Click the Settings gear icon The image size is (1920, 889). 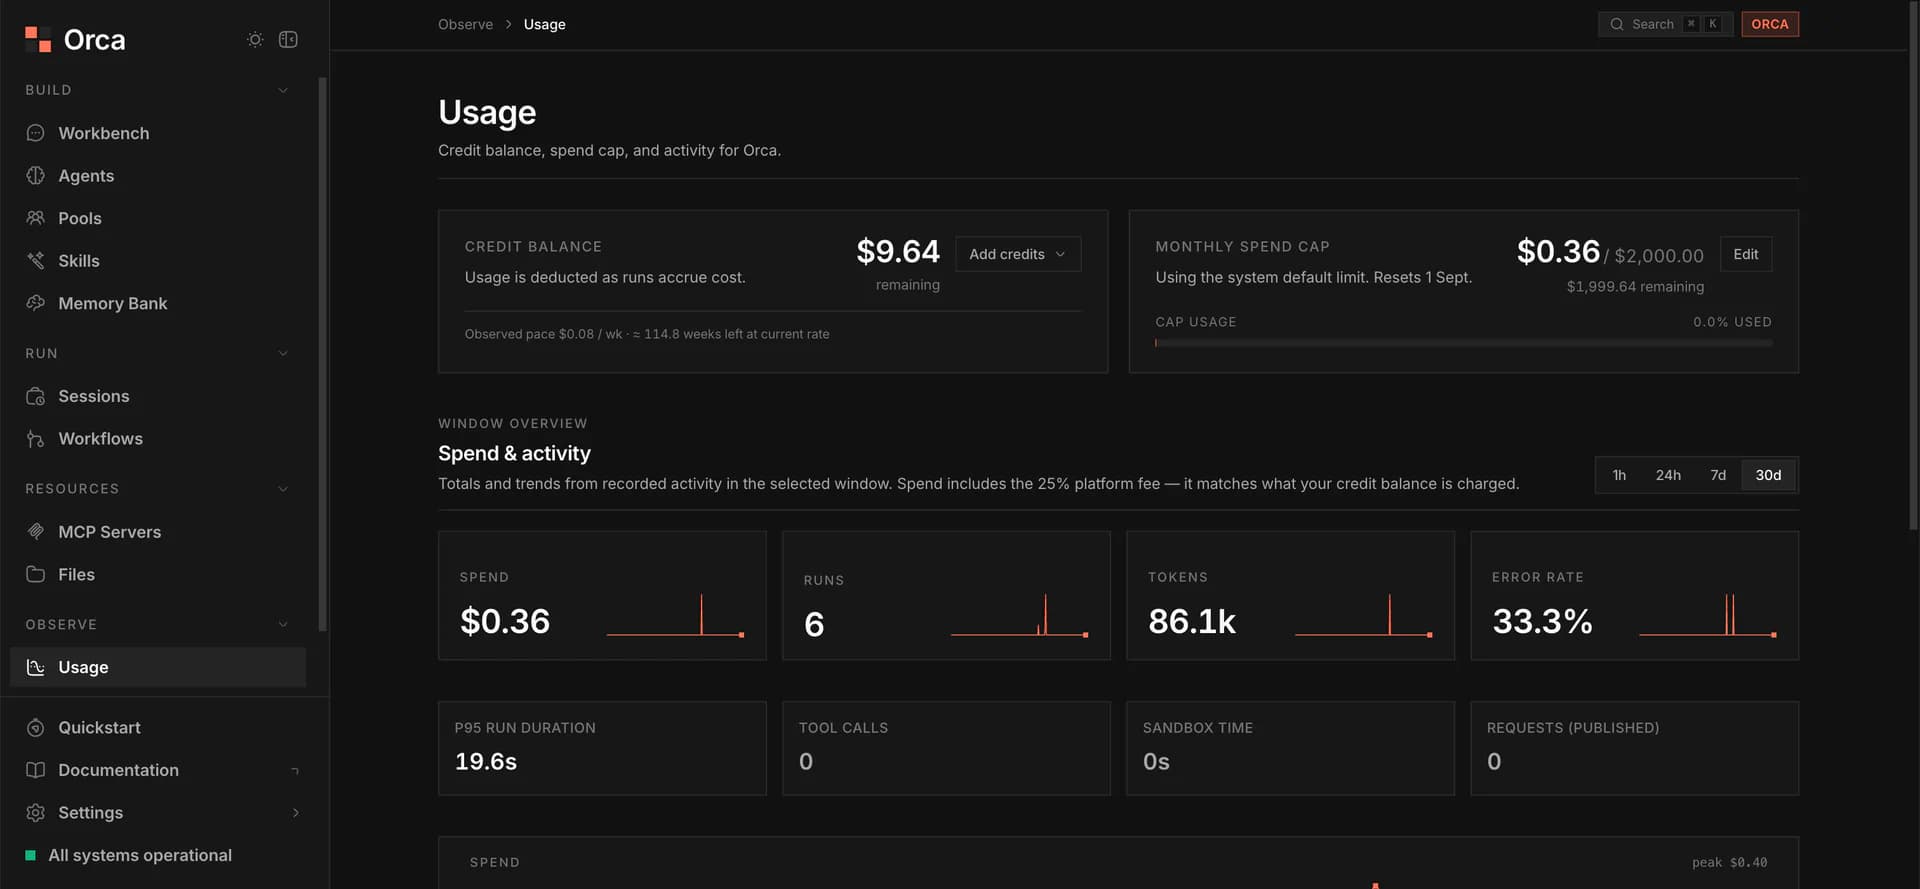click(36, 812)
